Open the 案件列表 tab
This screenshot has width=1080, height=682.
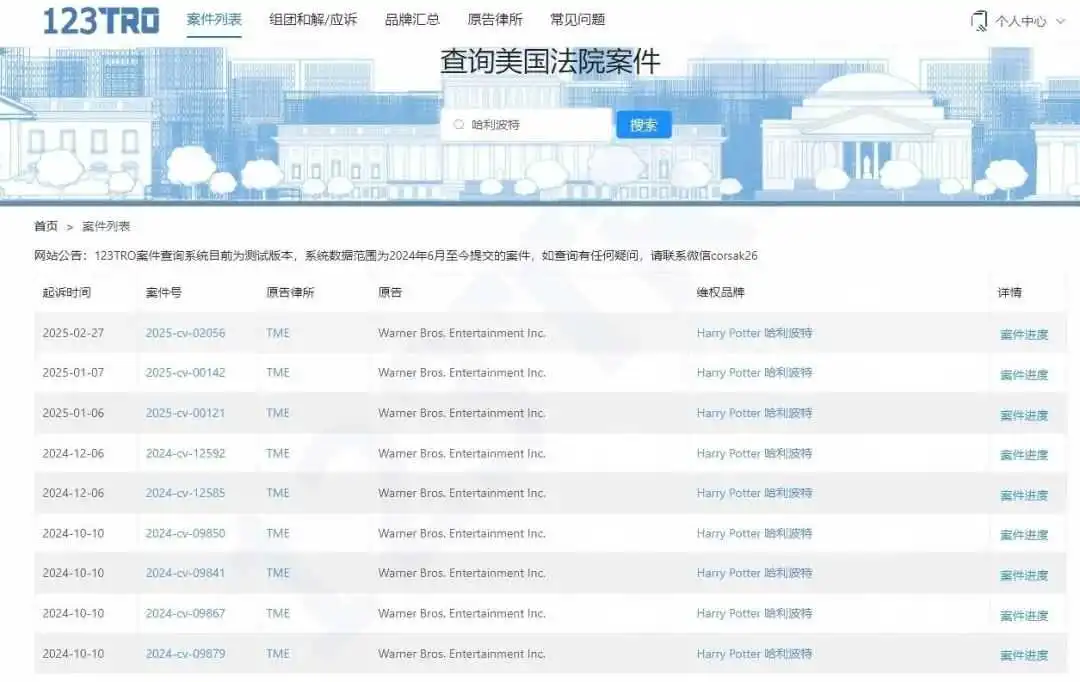(214, 19)
